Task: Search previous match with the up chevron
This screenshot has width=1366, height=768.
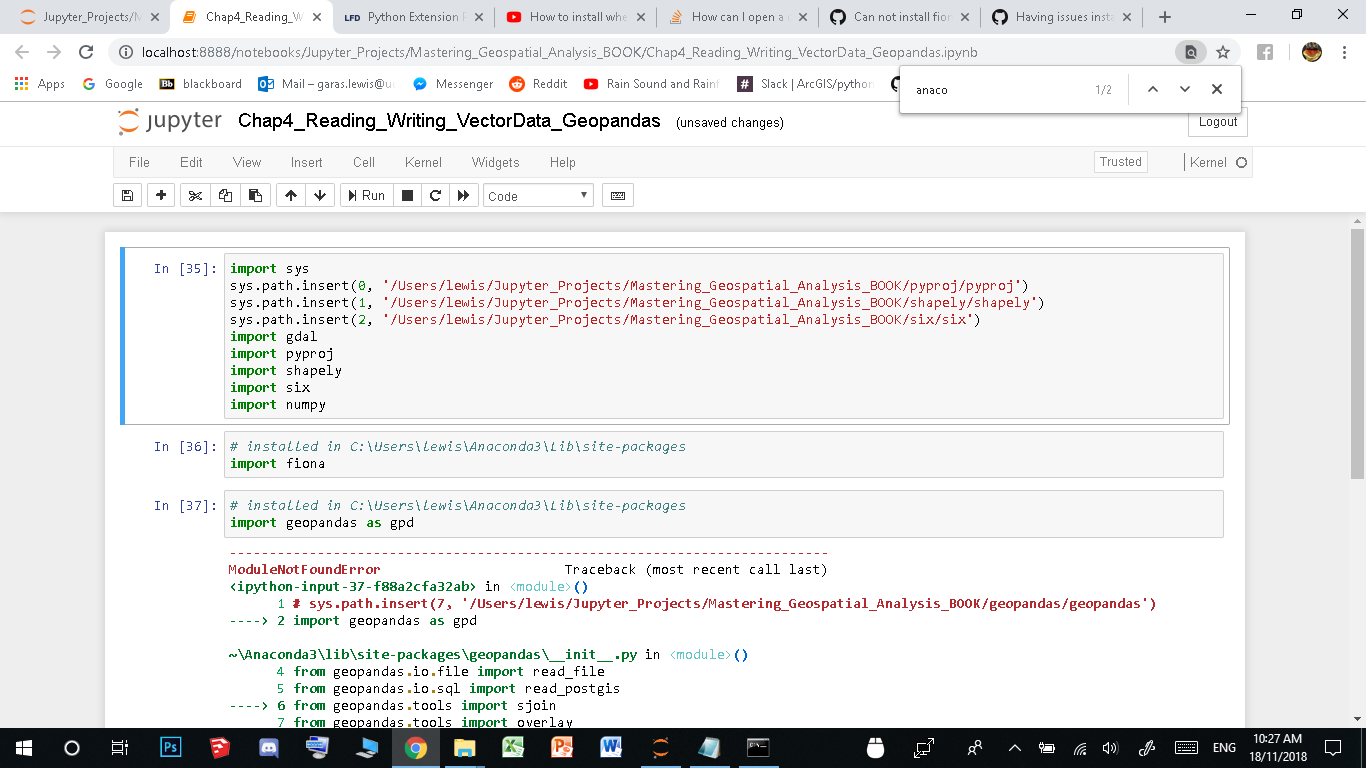Action: (1153, 89)
